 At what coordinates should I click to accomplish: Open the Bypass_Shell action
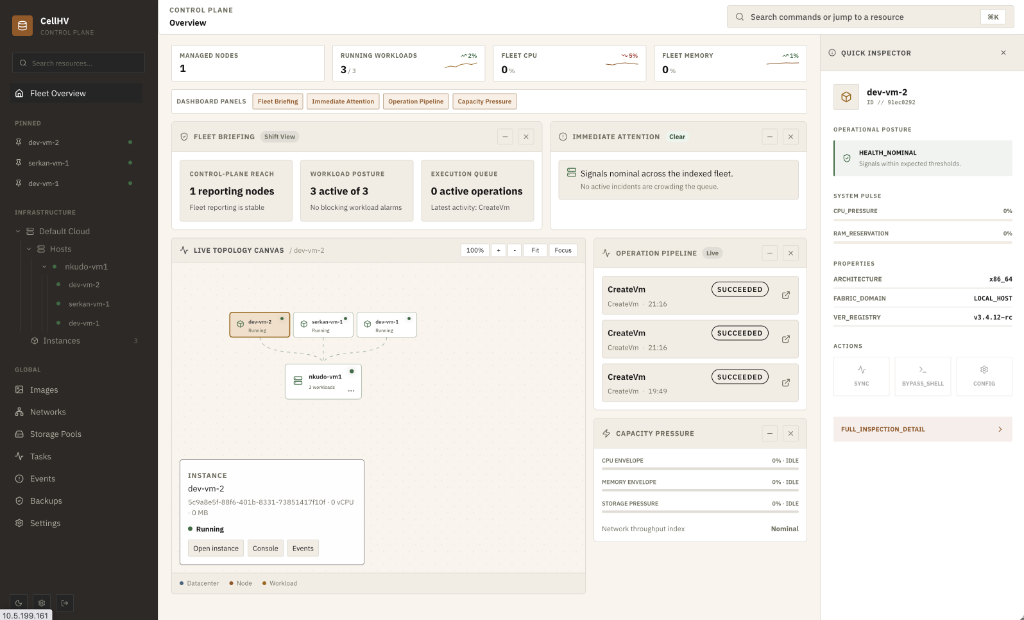tap(922, 376)
